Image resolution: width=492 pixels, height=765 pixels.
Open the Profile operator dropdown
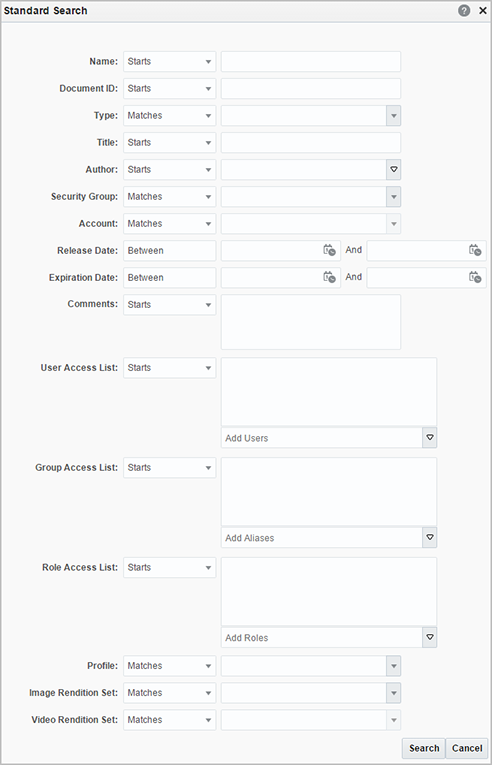click(169, 665)
